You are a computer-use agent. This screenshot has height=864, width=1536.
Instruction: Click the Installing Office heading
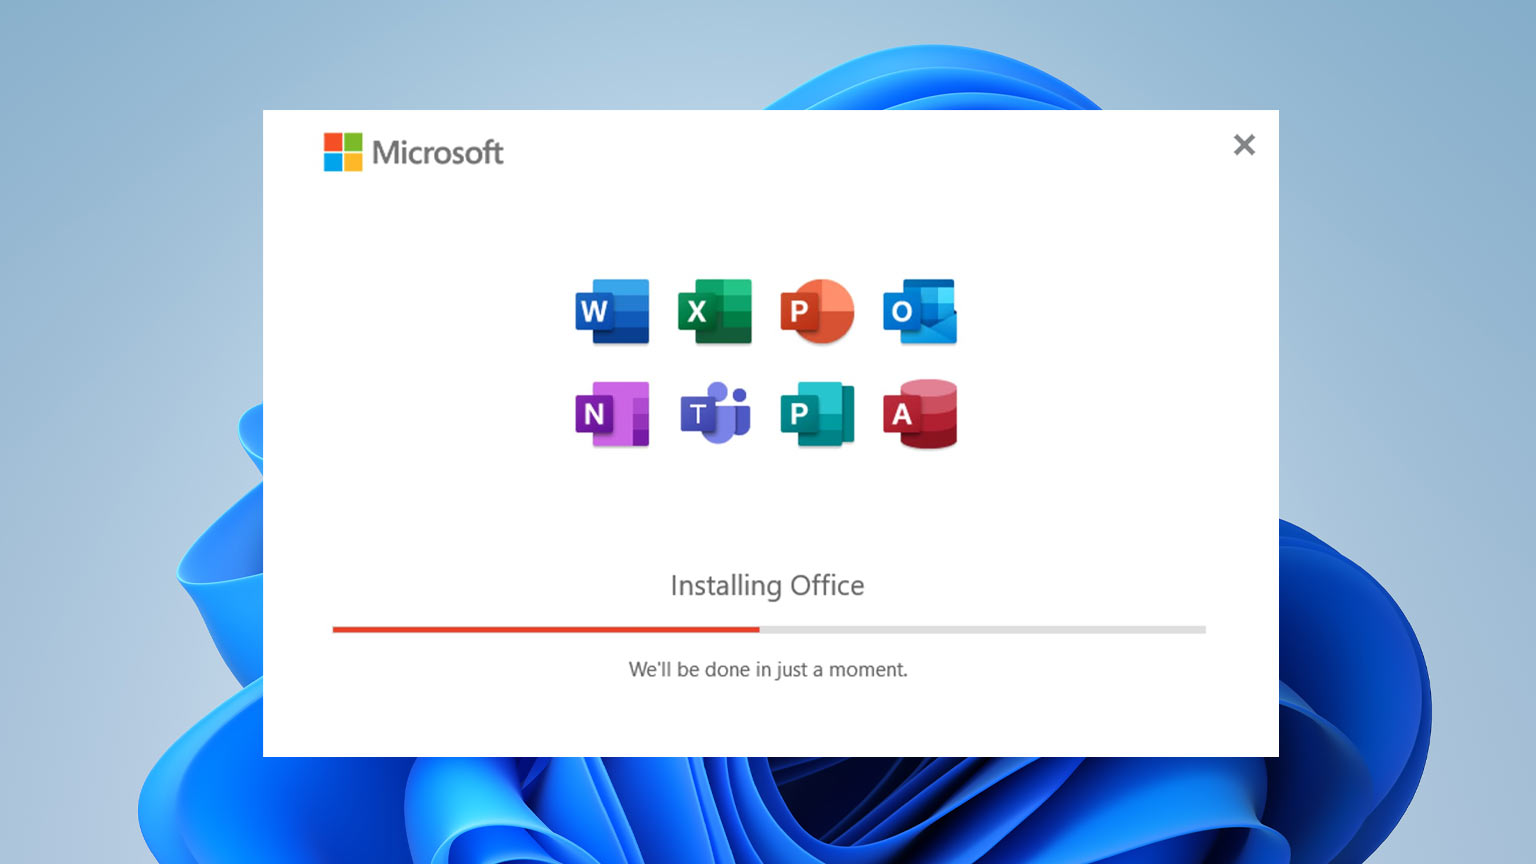click(x=768, y=586)
